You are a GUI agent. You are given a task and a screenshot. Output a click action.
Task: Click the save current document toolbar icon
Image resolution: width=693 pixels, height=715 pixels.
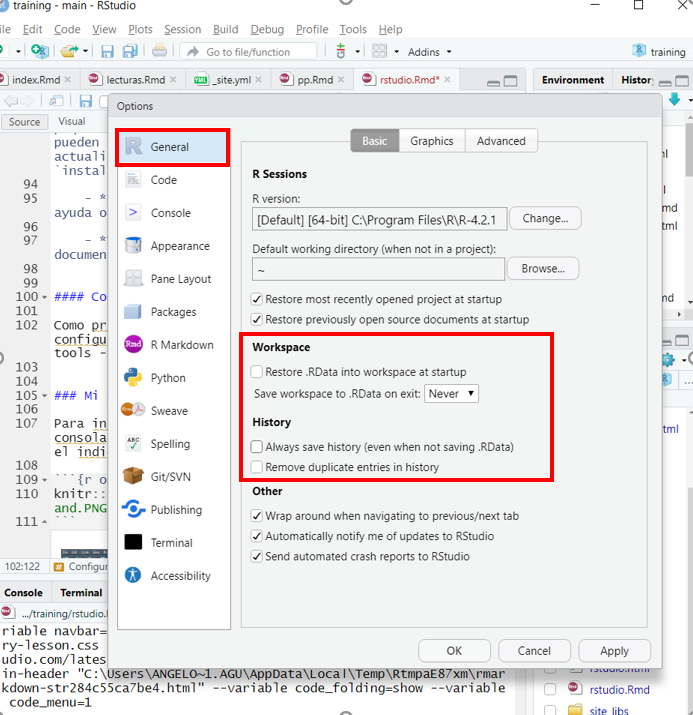(x=107, y=51)
